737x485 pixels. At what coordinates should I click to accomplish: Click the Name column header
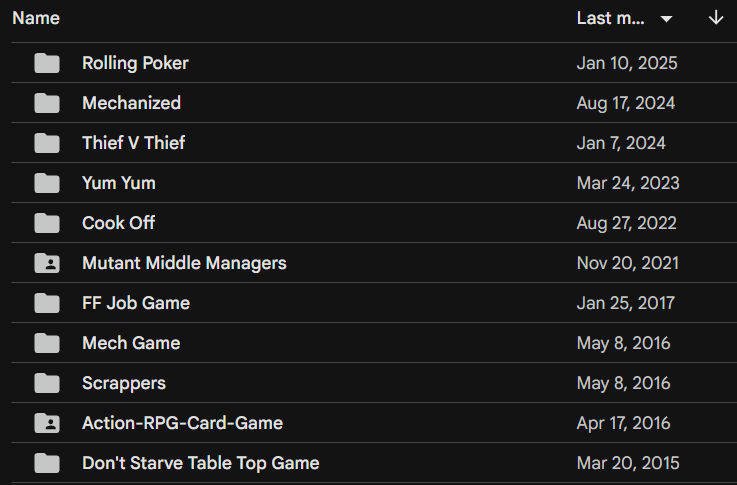(x=36, y=19)
